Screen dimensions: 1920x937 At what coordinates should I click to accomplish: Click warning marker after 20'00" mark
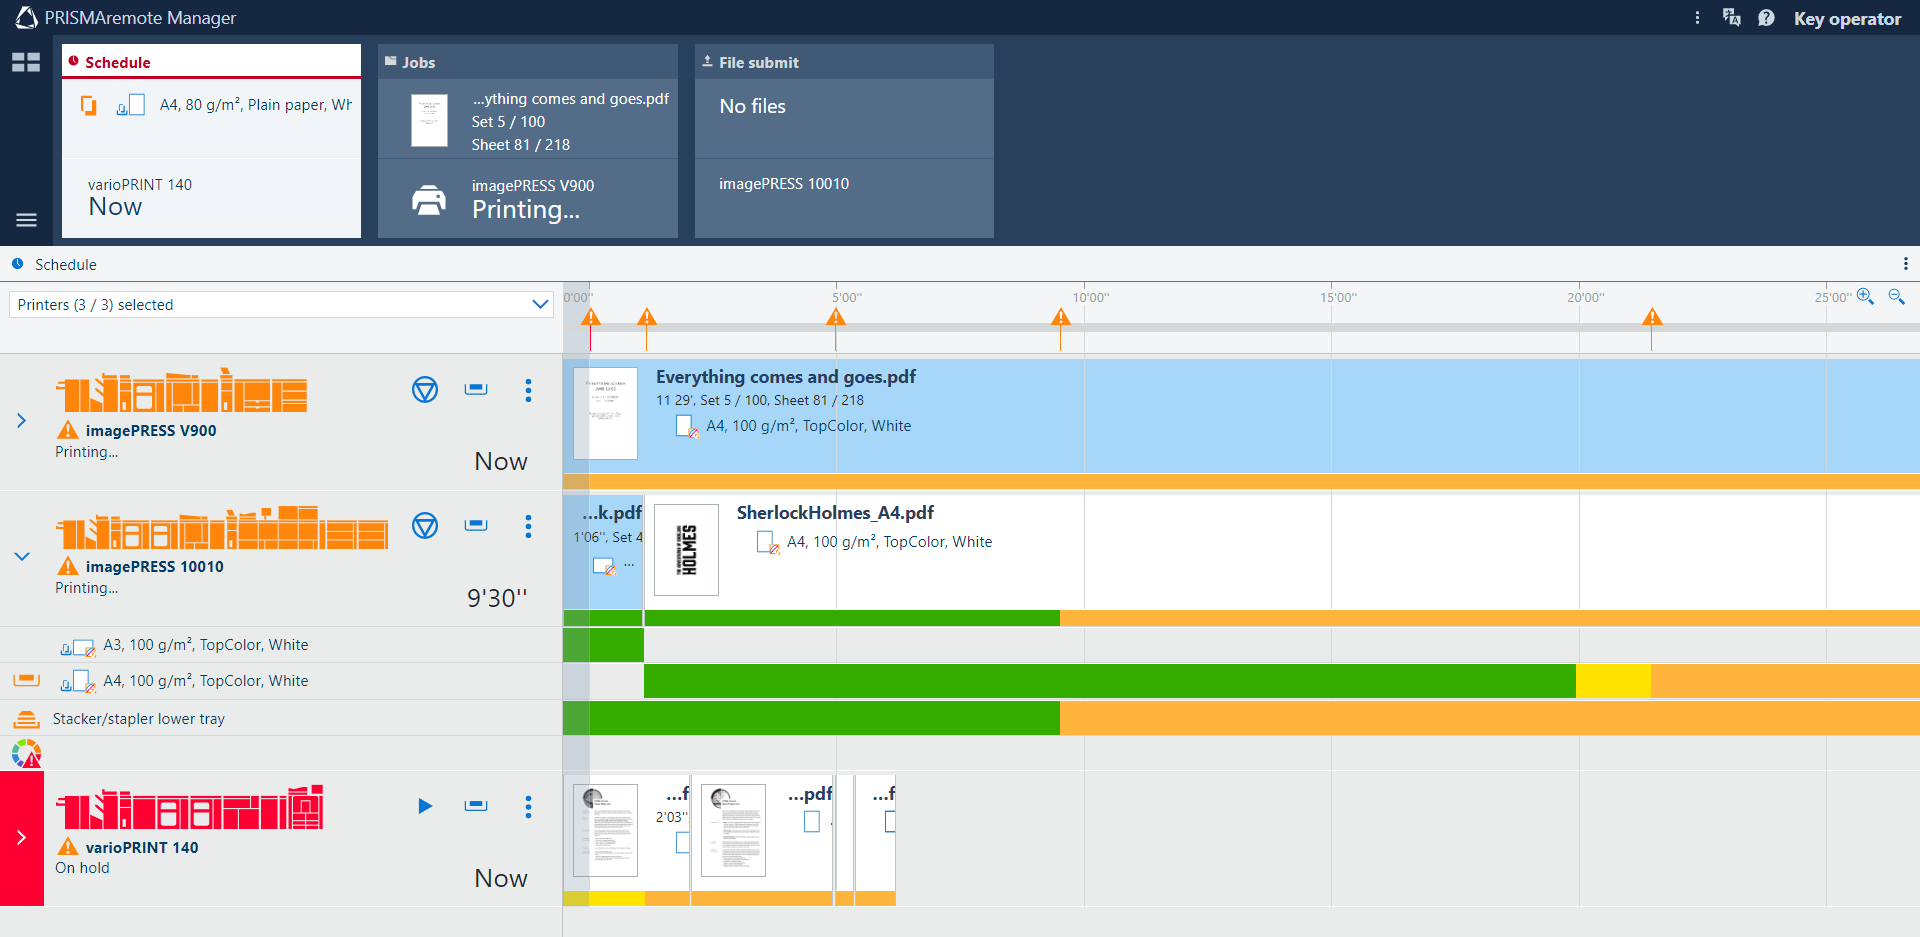click(x=1652, y=317)
